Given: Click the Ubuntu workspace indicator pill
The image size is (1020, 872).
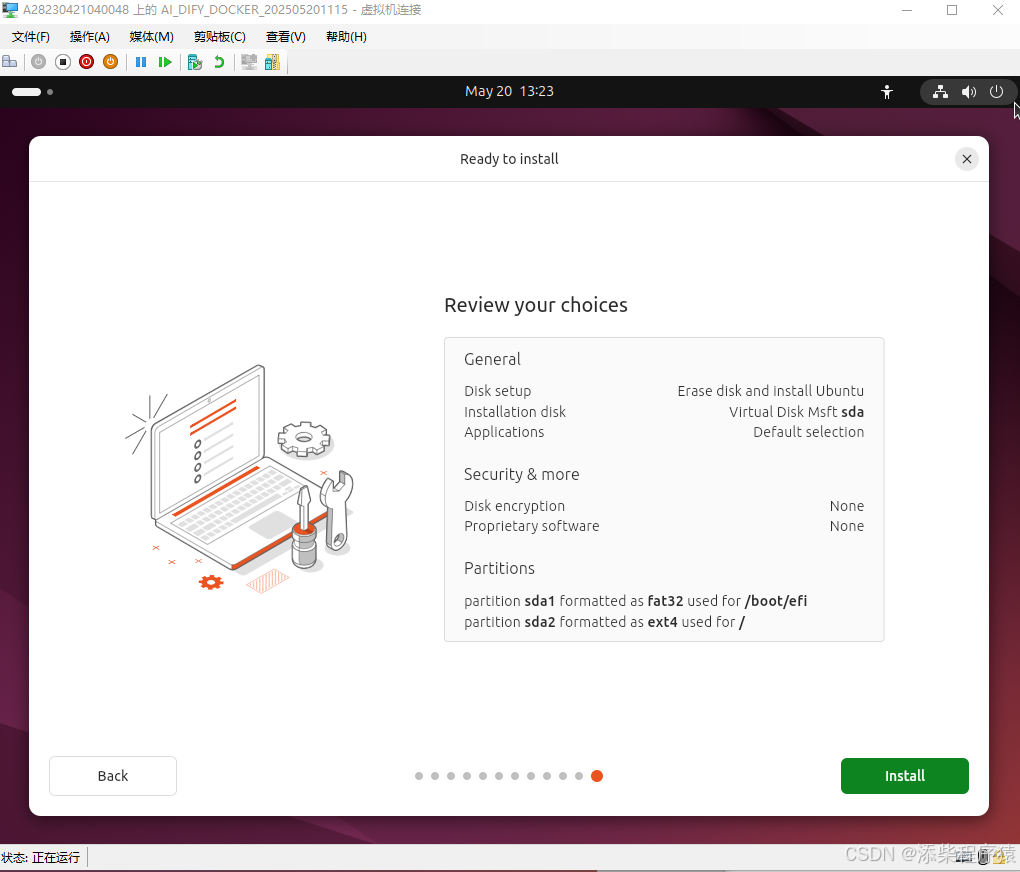Looking at the screenshot, I should [x=27, y=92].
